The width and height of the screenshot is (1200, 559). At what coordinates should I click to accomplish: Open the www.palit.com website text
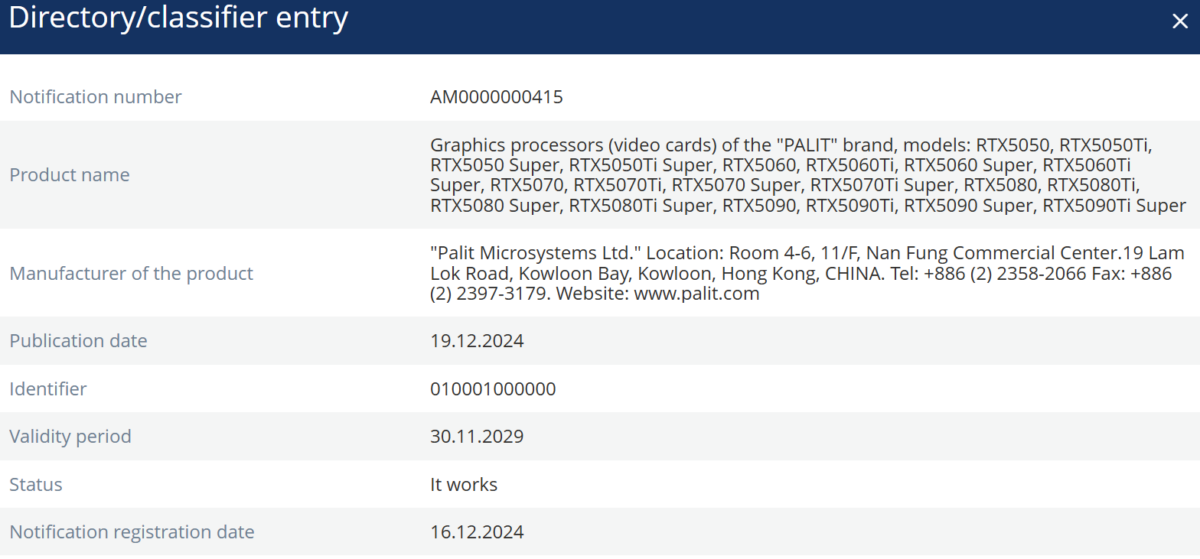tap(697, 294)
